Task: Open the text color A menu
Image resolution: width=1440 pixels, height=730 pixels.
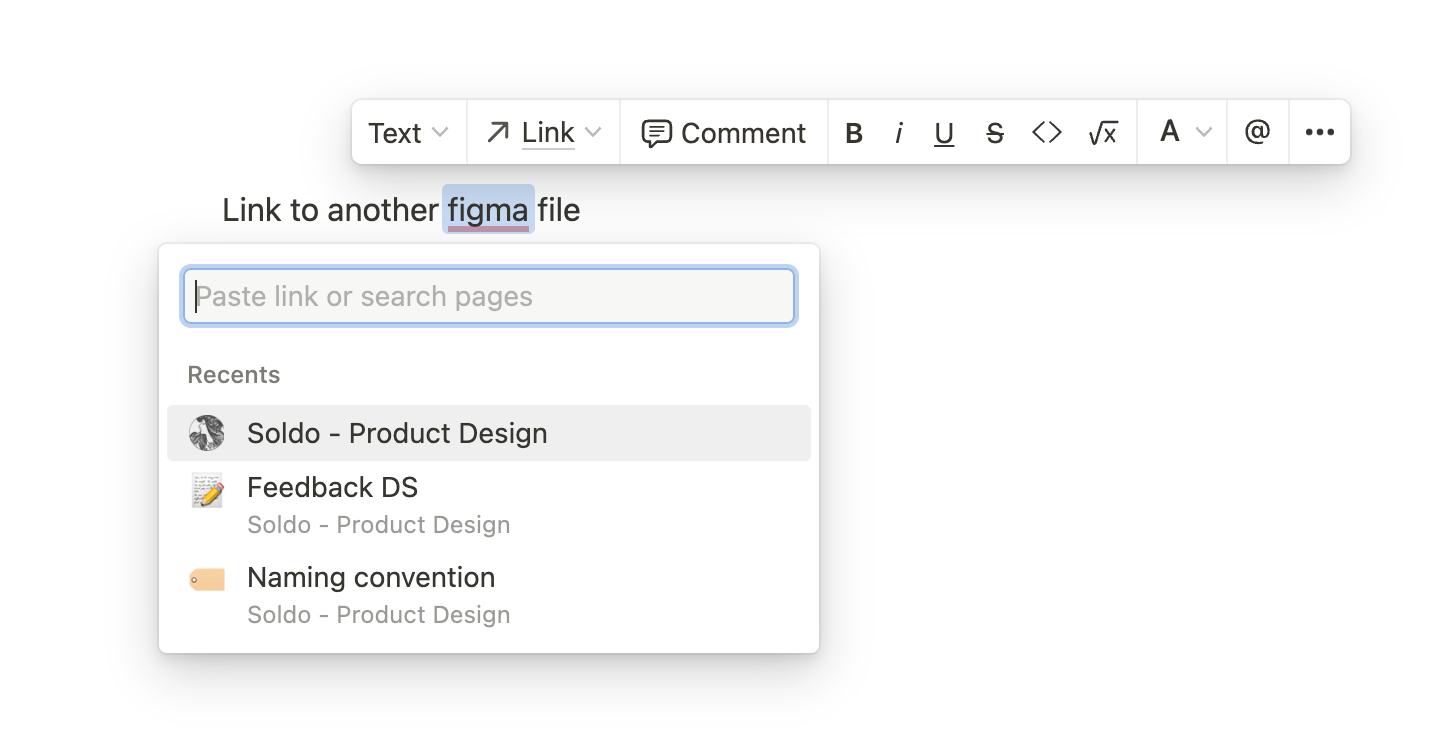Action: coord(1184,132)
